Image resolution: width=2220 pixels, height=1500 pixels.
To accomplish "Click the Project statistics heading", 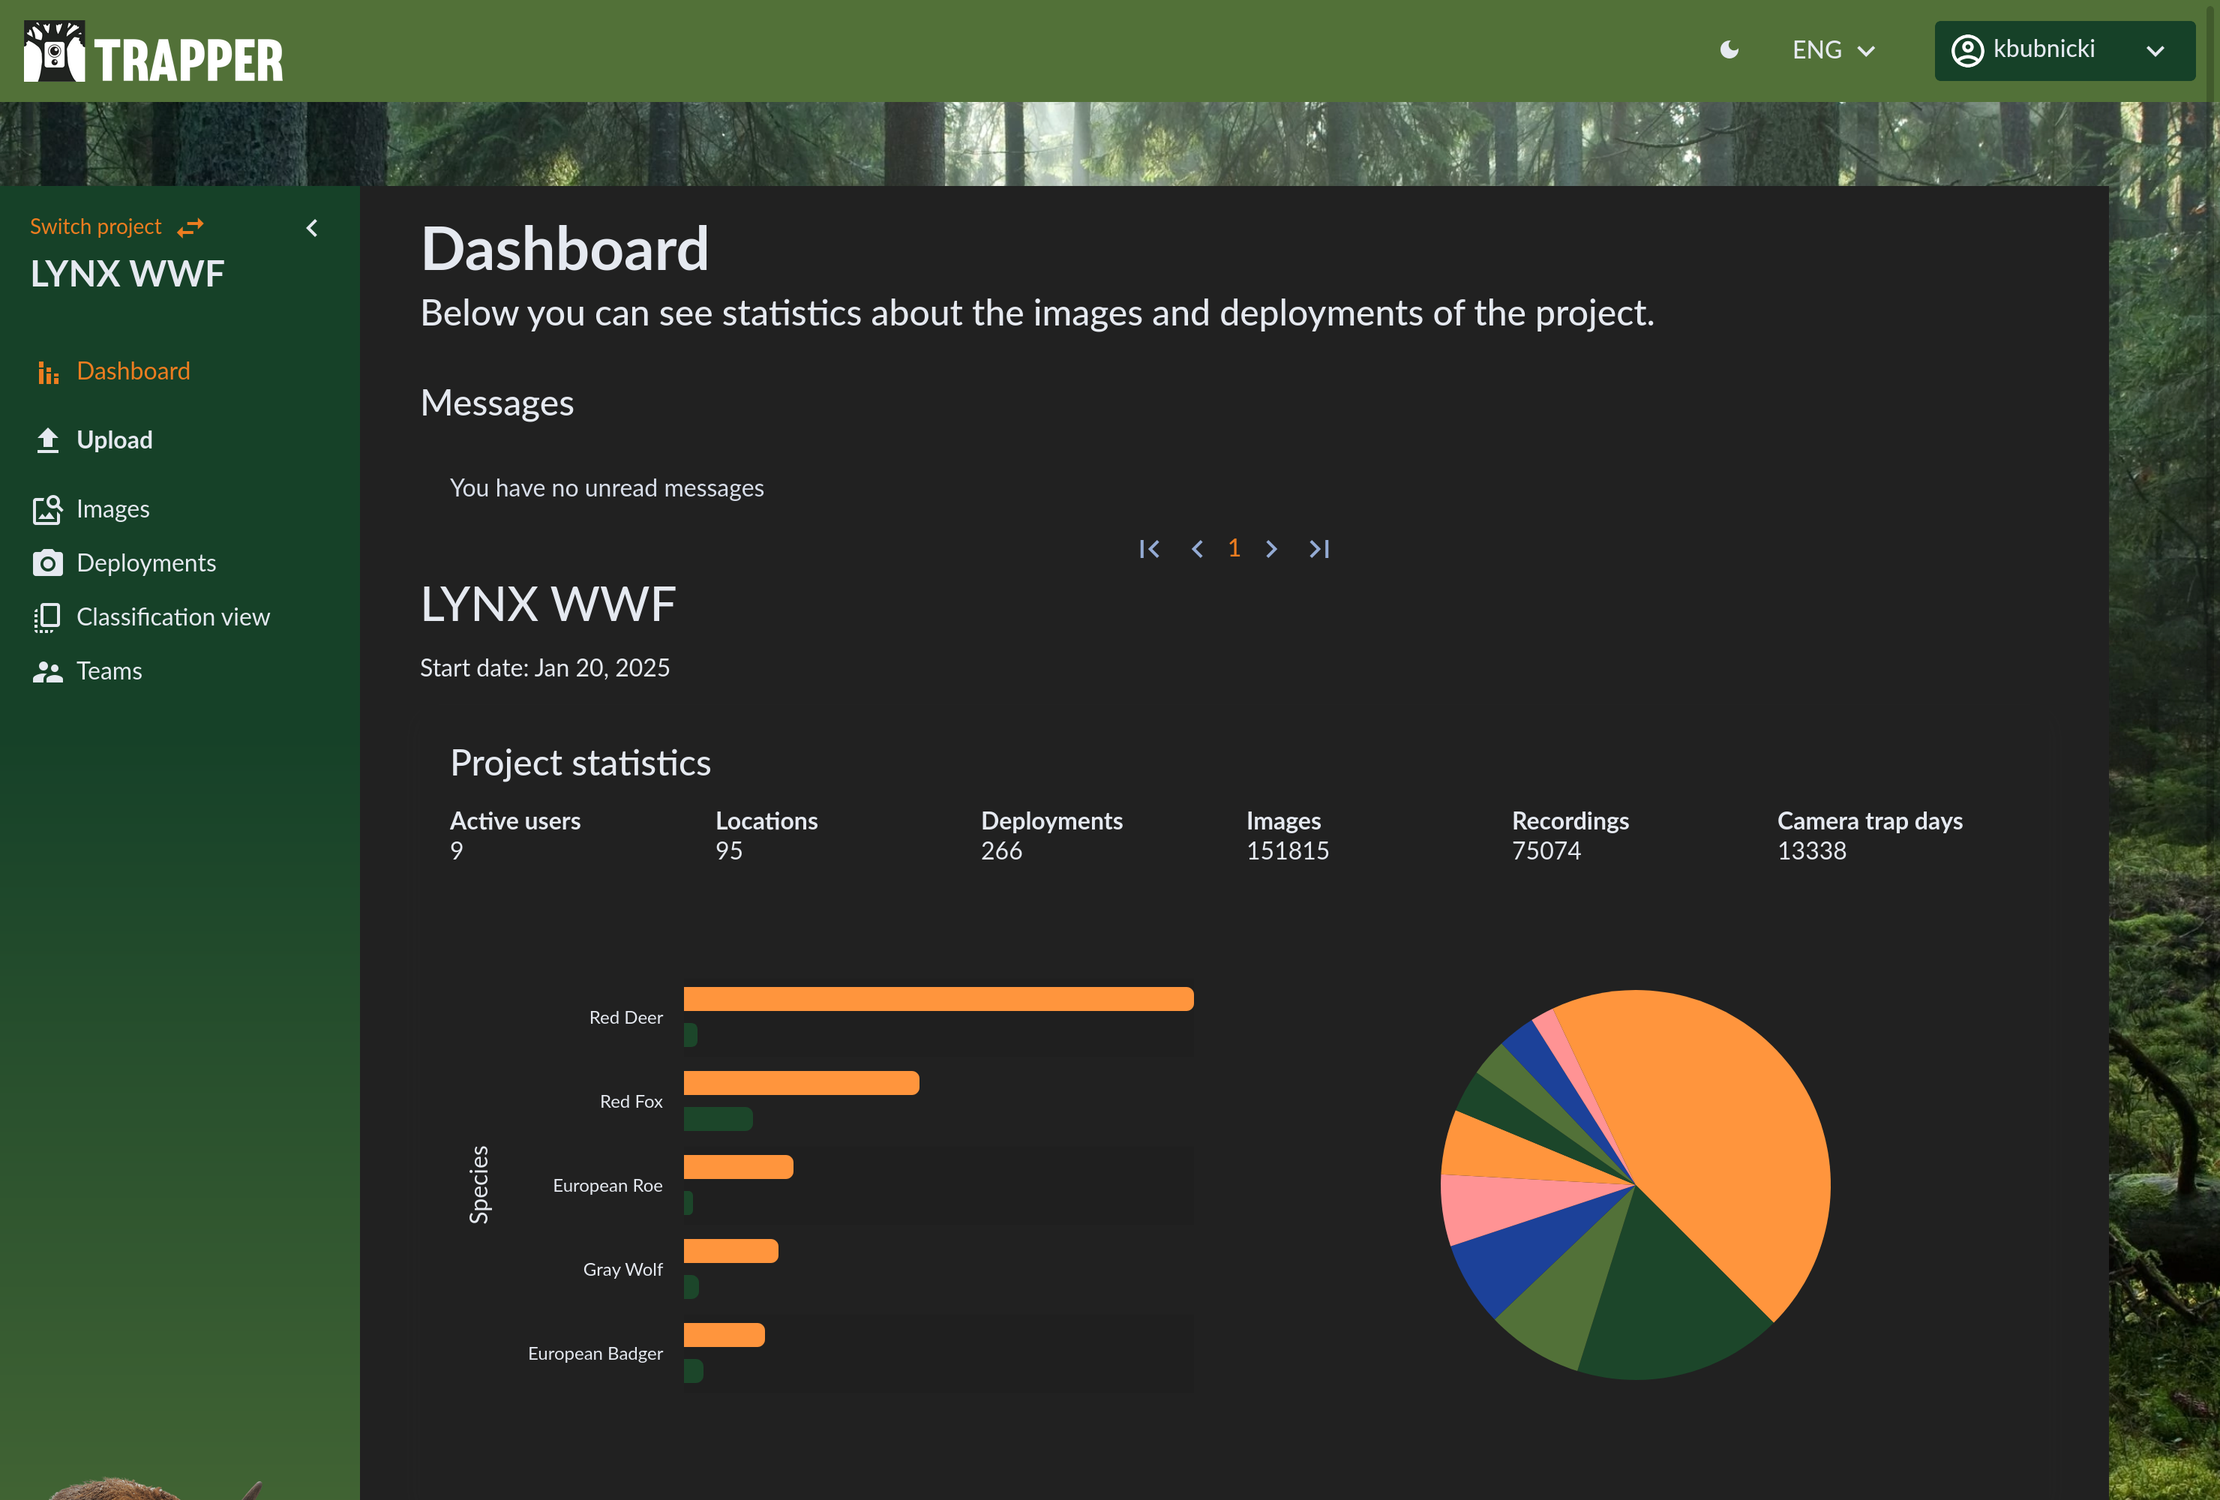I will click(x=580, y=763).
